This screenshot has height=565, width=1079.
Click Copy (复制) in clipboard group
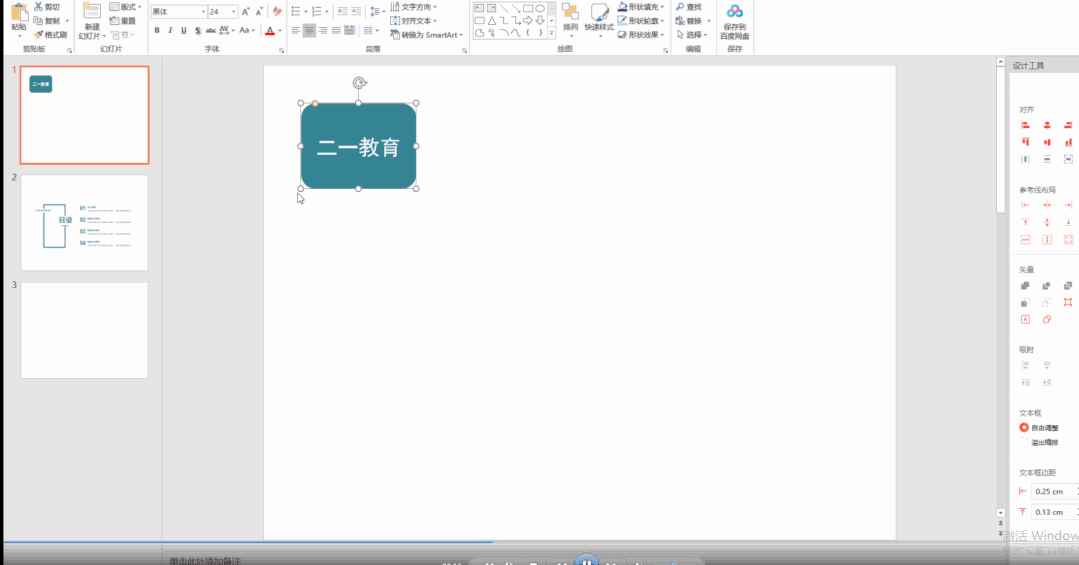click(47, 21)
